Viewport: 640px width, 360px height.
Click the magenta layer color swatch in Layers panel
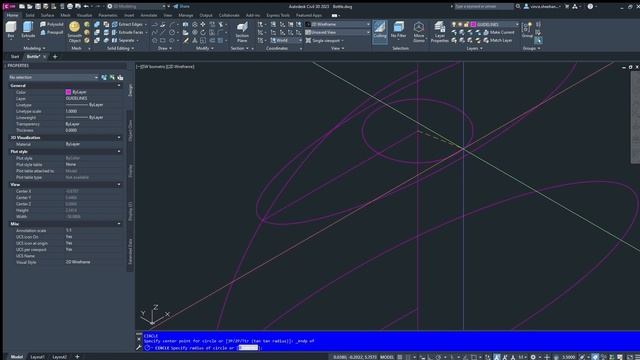click(x=473, y=24)
